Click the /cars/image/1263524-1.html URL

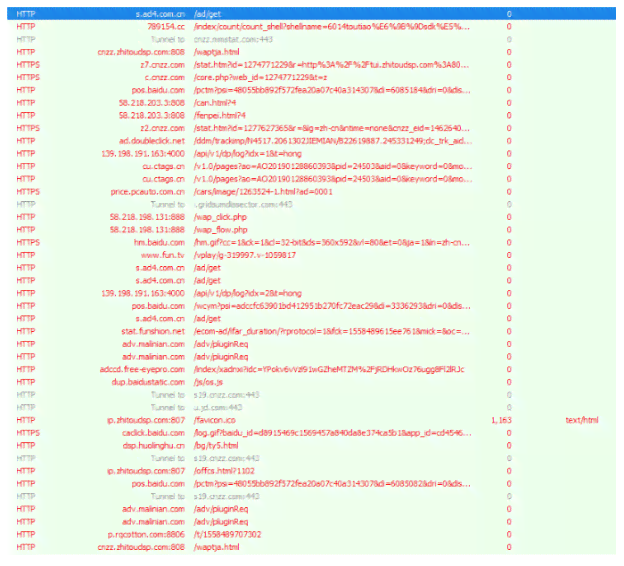pyautogui.click(x=263, y=192)
